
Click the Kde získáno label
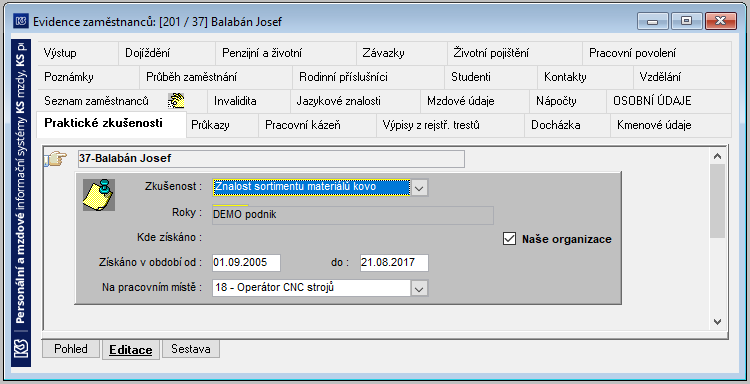169,237
